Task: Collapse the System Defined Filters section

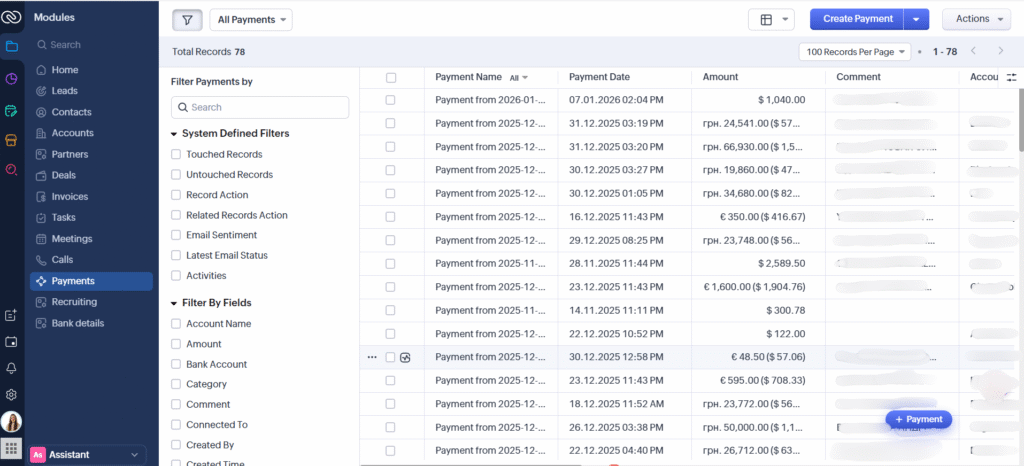Action: click(173, 134)
